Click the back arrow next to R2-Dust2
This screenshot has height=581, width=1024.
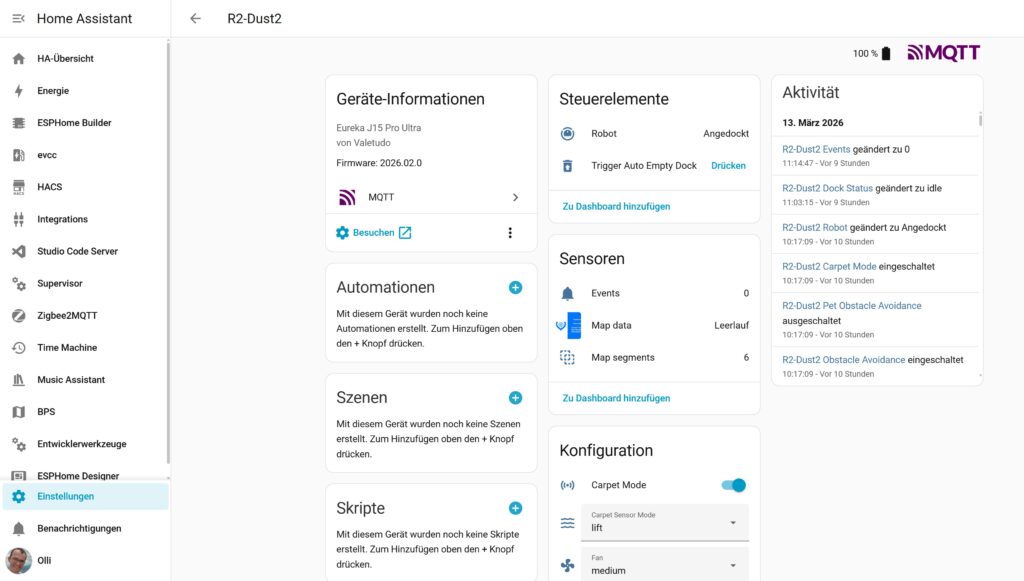point(195,18)
